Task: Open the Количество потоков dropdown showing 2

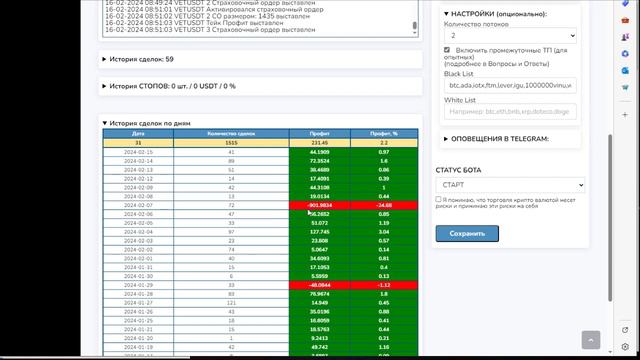Action: coord(510,36)
